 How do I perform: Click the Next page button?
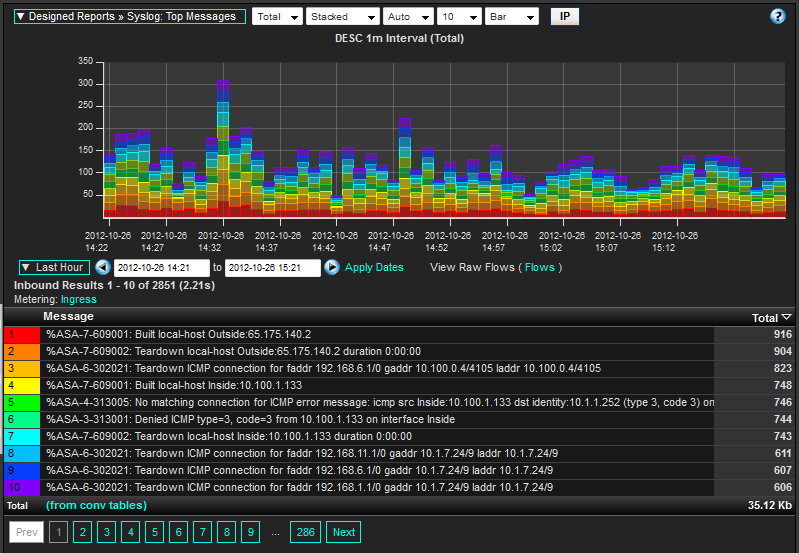click(x=343, y=532)
